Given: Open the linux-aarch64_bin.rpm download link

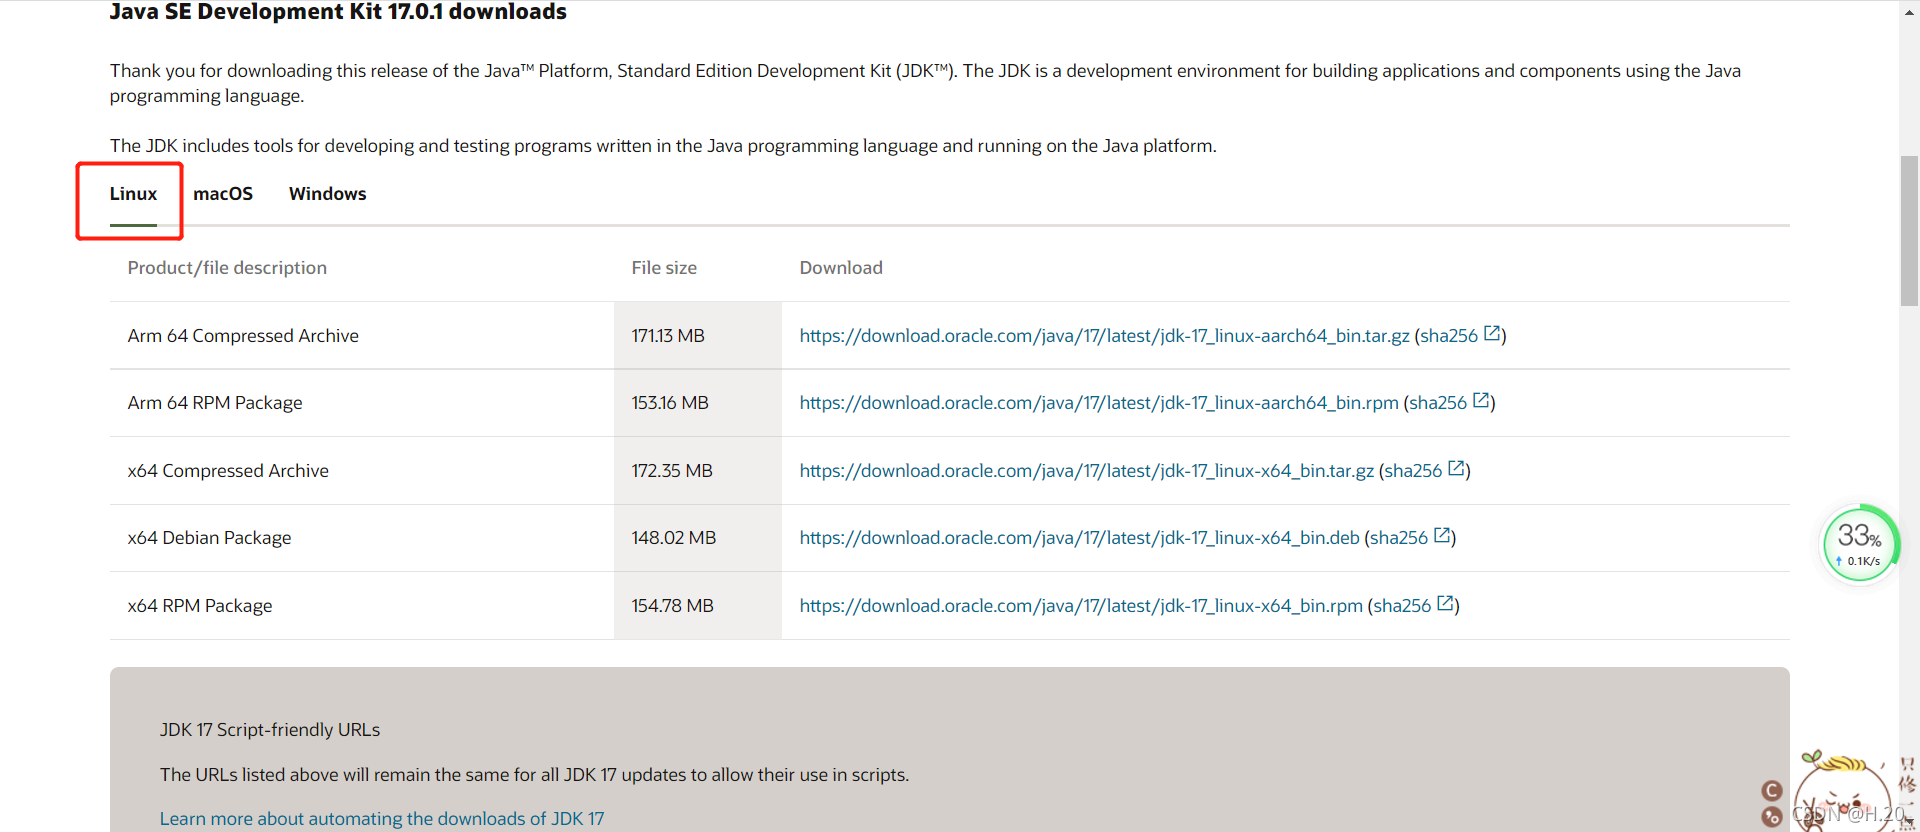Looking at the screenshot, I should pyautogui.click(x=1099, y=403).
